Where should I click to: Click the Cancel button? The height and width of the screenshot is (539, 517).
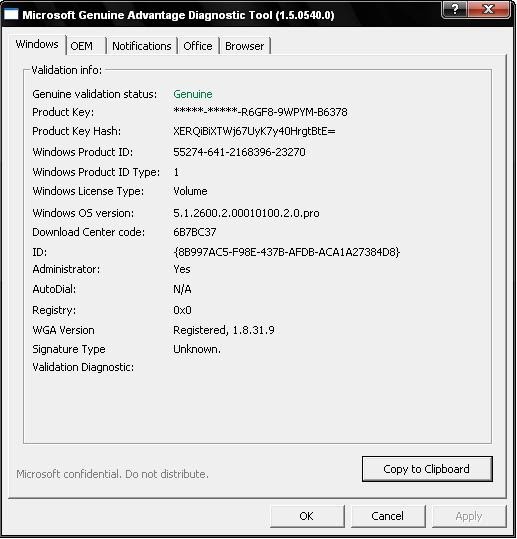(388, 516)
